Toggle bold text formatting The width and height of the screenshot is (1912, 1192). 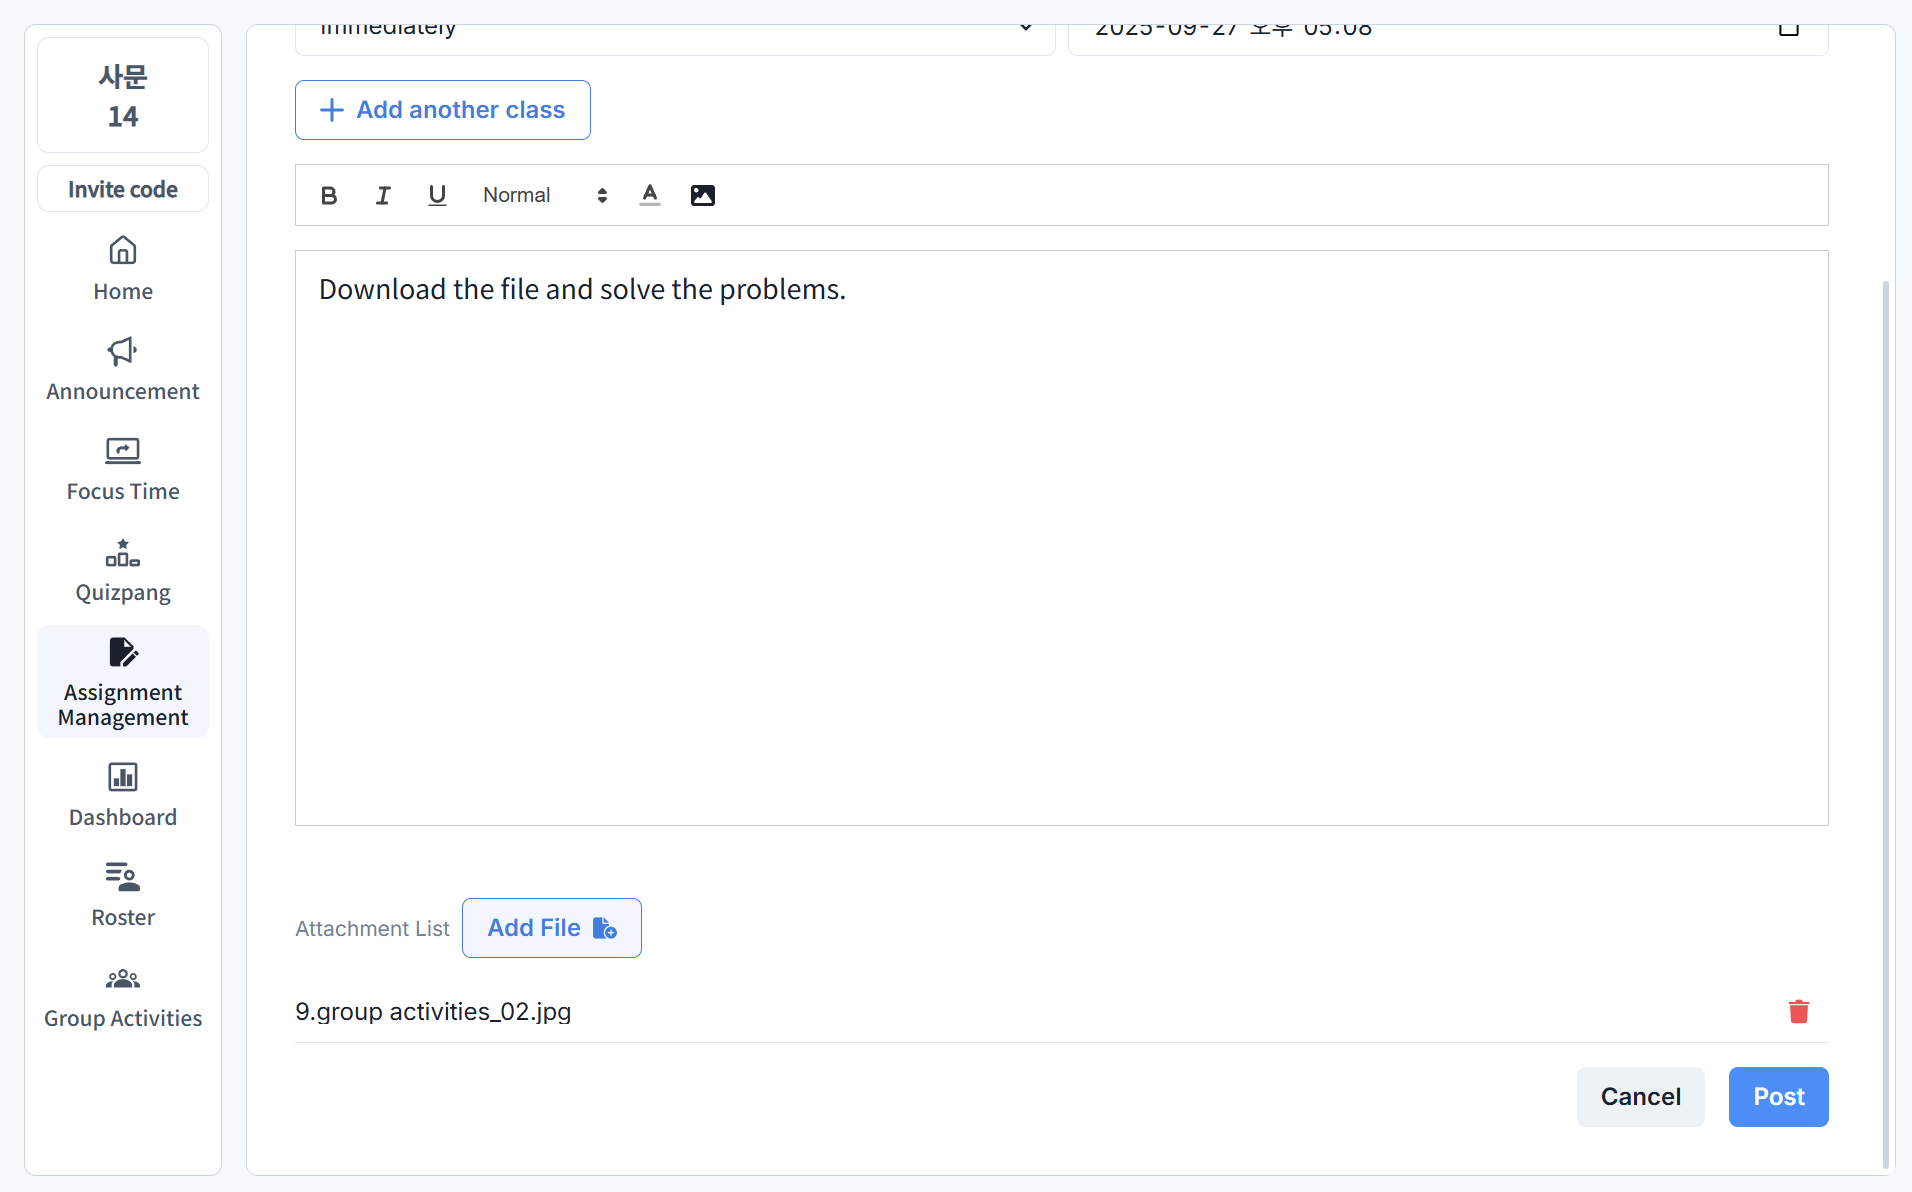coord(329,195)
